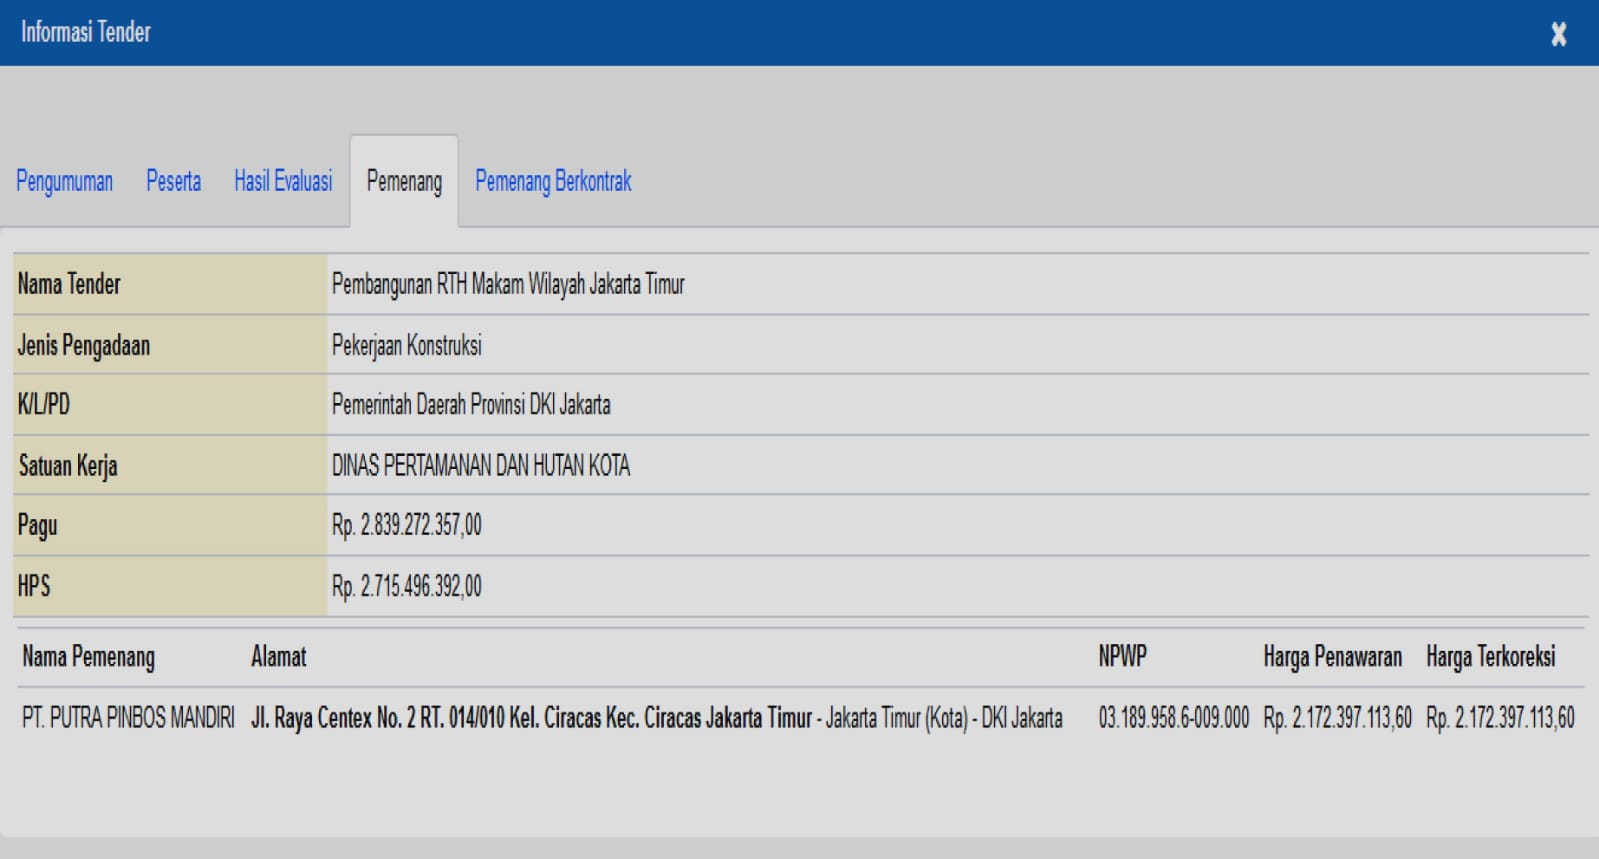Click the Pagu label
1599x859 pixels.
pos(38,525)
